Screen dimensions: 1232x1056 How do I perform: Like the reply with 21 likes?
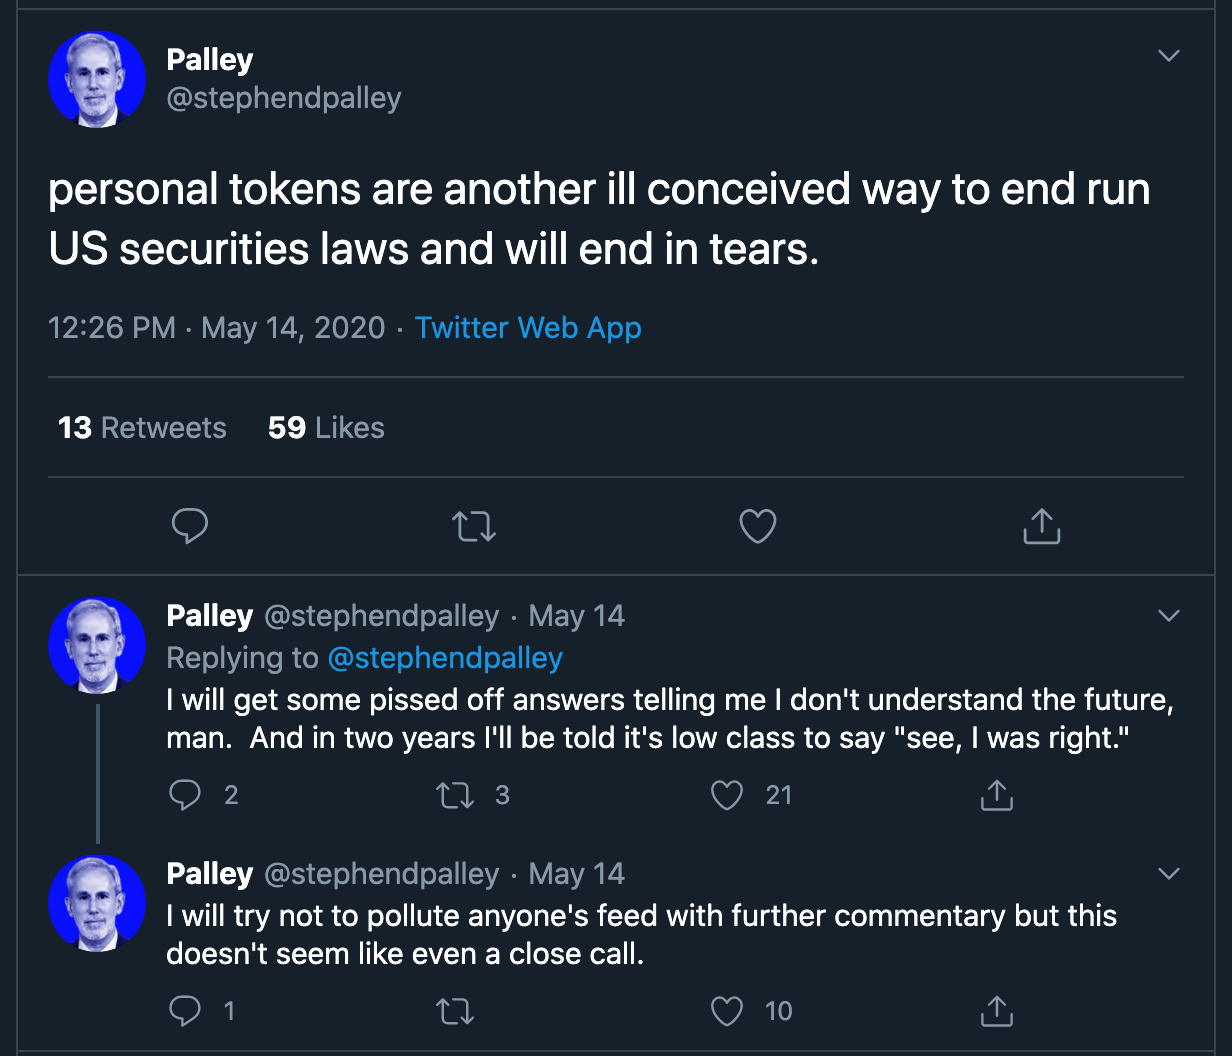click(727, 795)
